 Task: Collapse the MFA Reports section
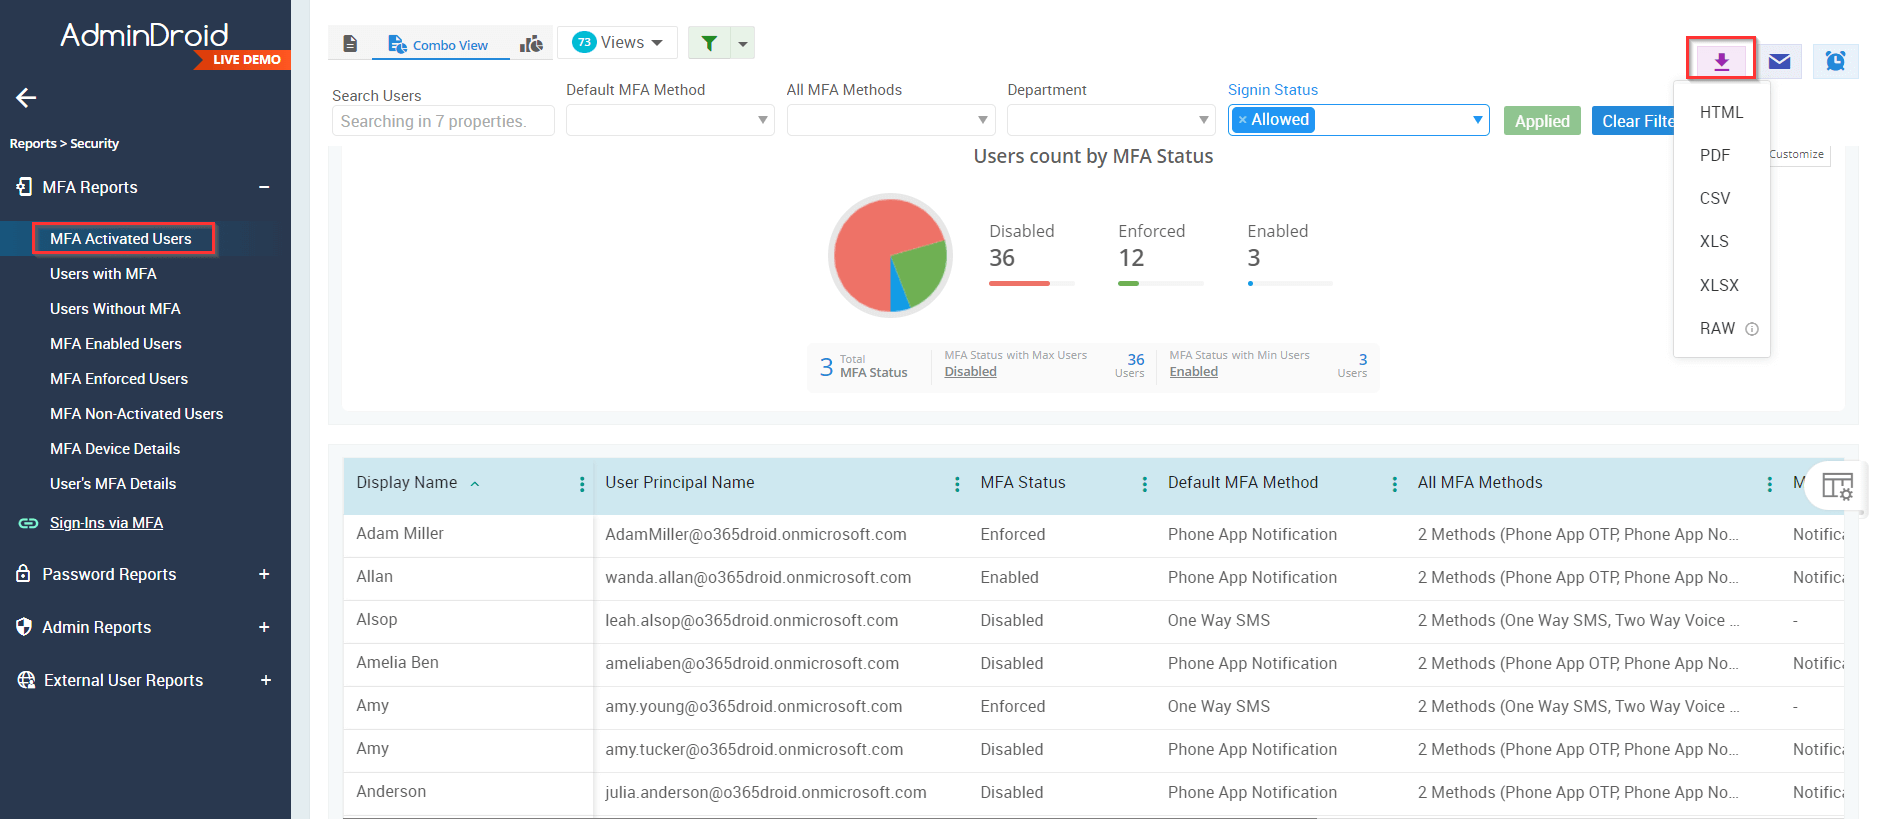pos(264,187)
